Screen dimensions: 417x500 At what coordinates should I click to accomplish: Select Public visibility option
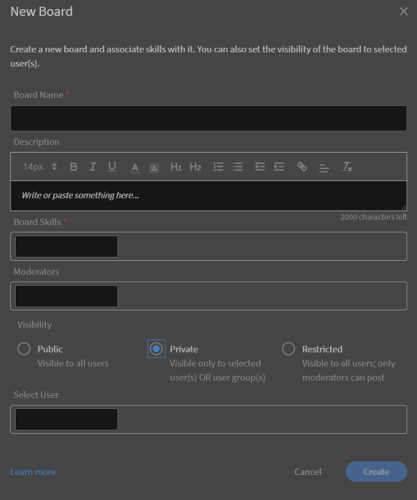click(x=24, y=349)
